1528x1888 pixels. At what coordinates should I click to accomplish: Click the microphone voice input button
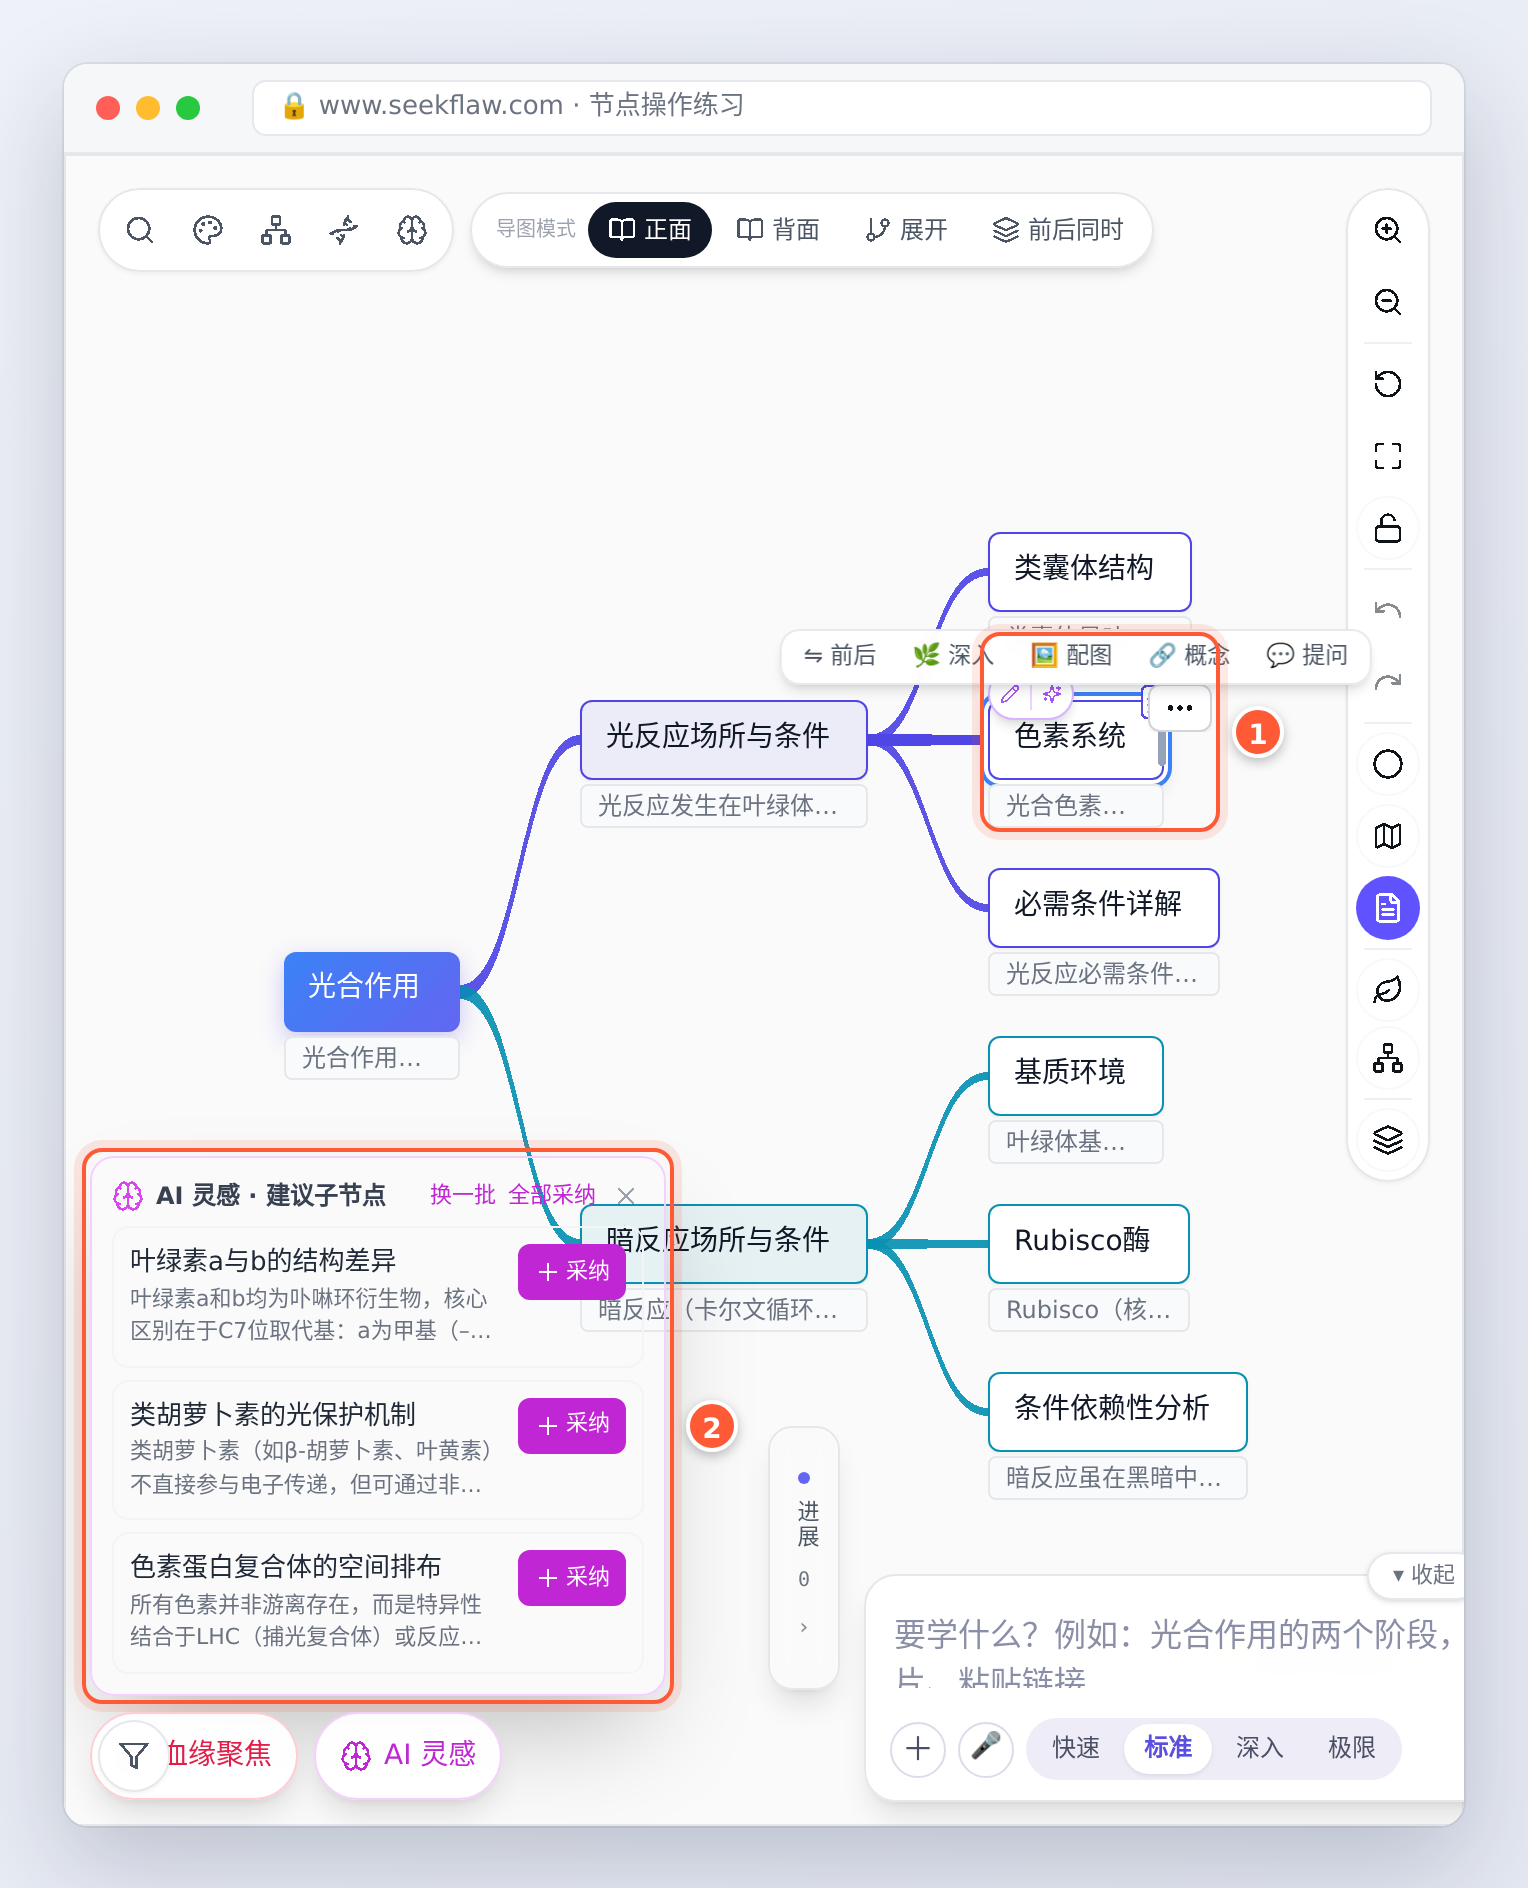coord(986,1749)
